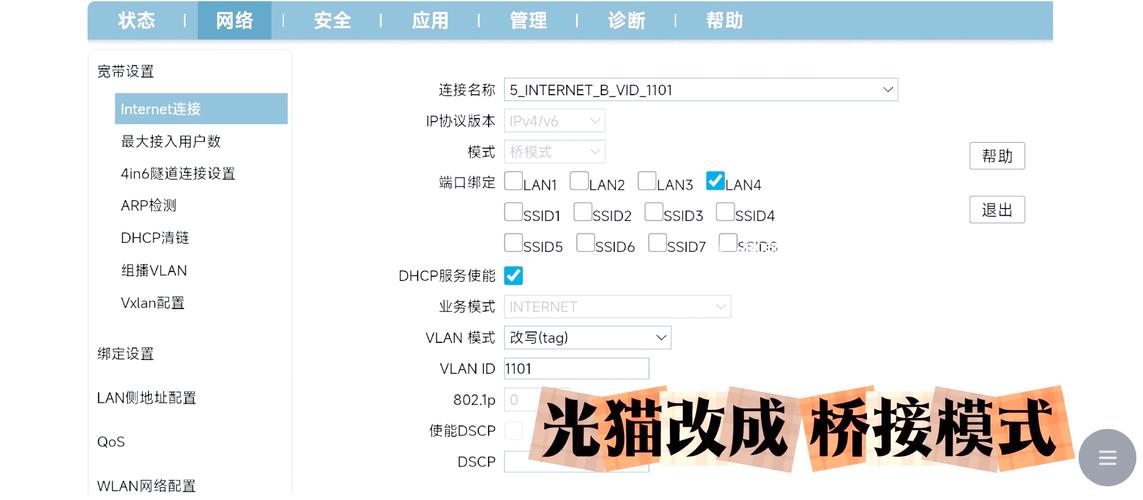Tick the SSID8 checkbox

727,243
